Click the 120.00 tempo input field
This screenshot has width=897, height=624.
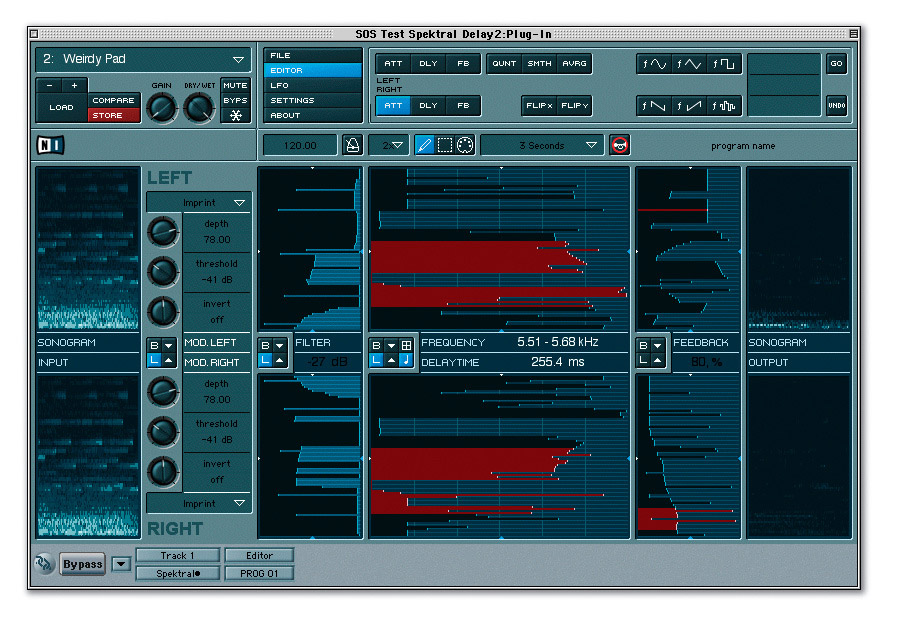click(298, 144)
